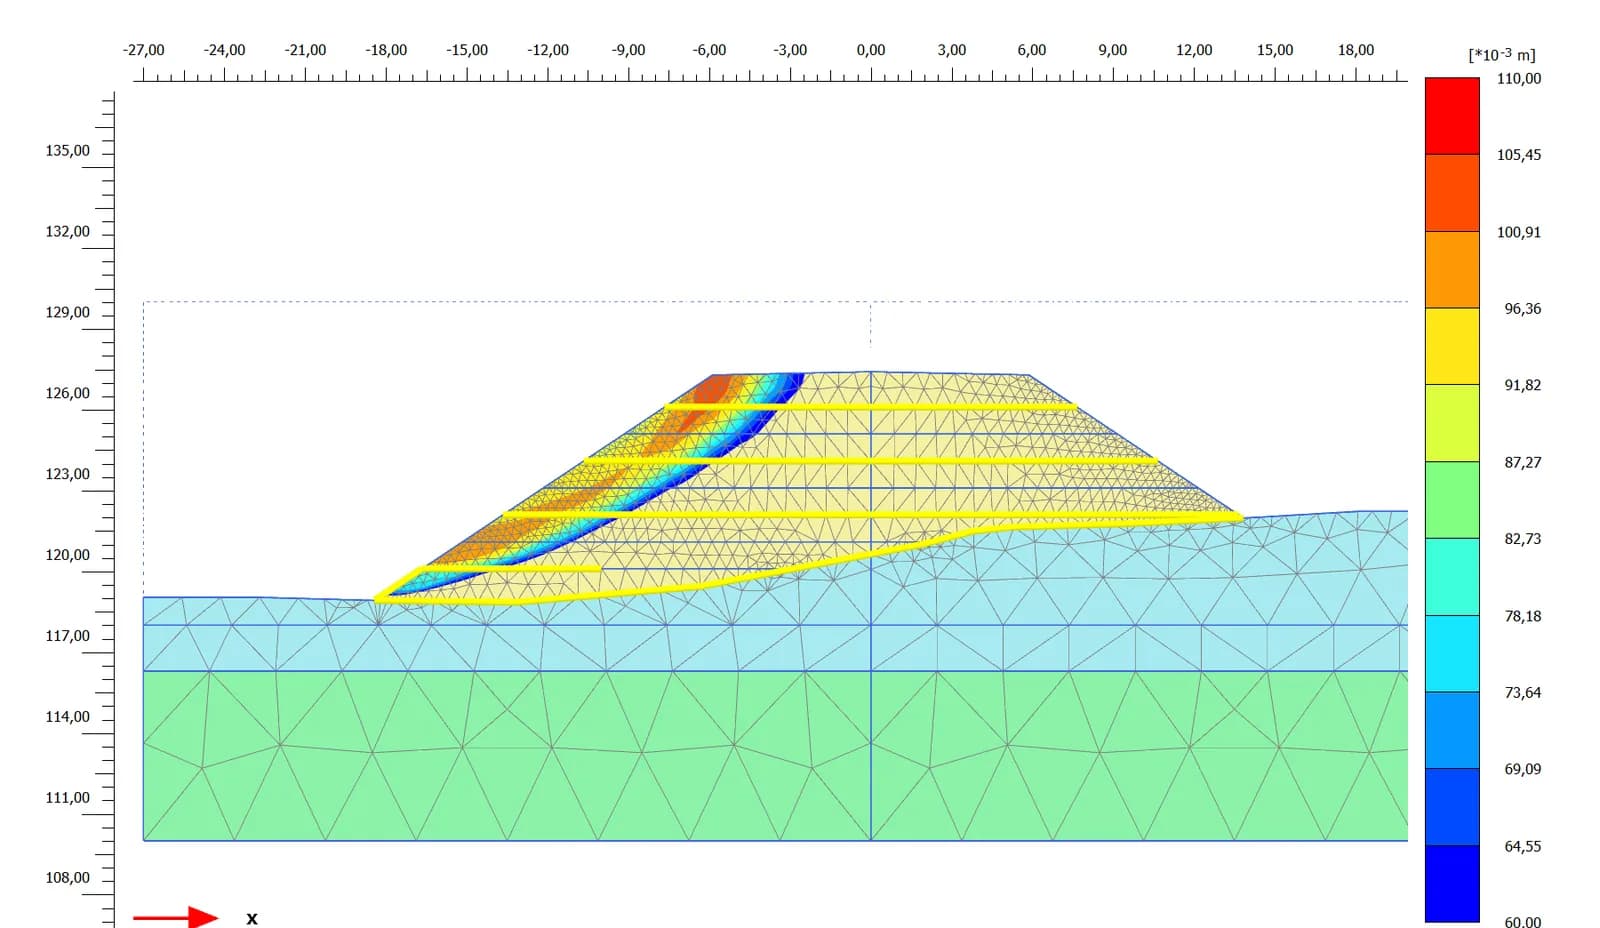Click the yellow embankment toe point on left
This screenshot has height=928, width=1600.
378,598
